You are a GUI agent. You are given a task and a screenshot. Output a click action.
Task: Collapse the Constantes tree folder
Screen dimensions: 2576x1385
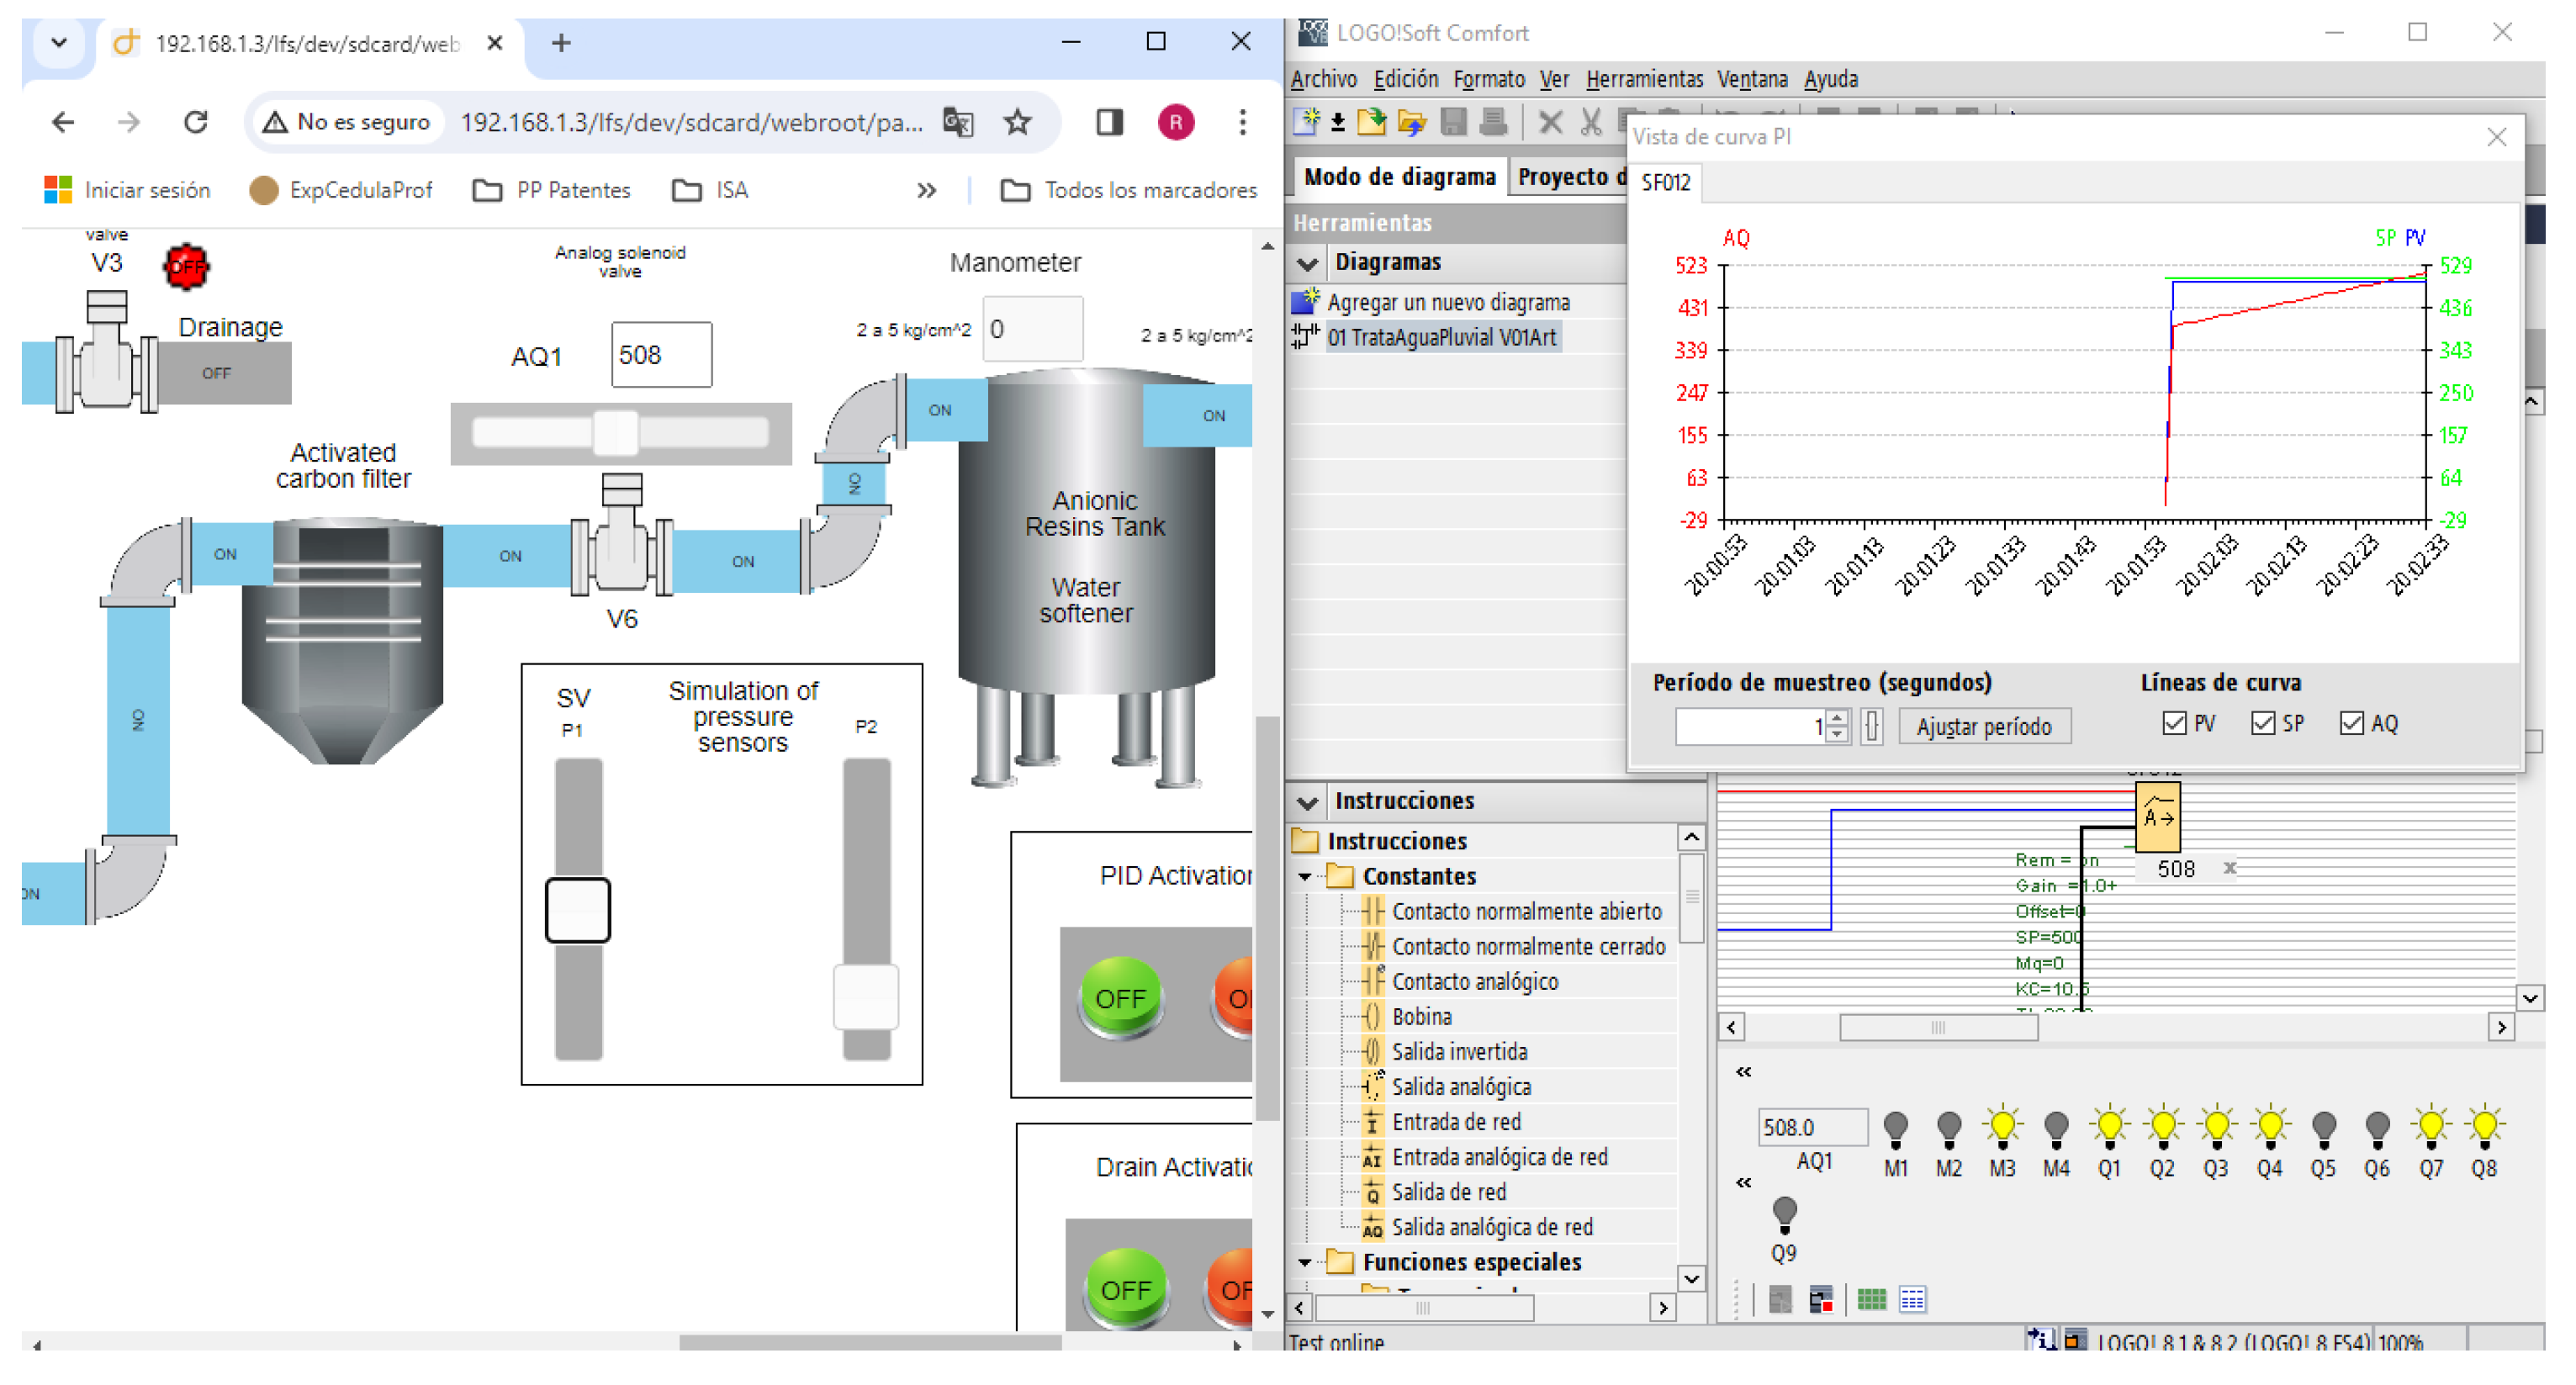[1305, 876]
